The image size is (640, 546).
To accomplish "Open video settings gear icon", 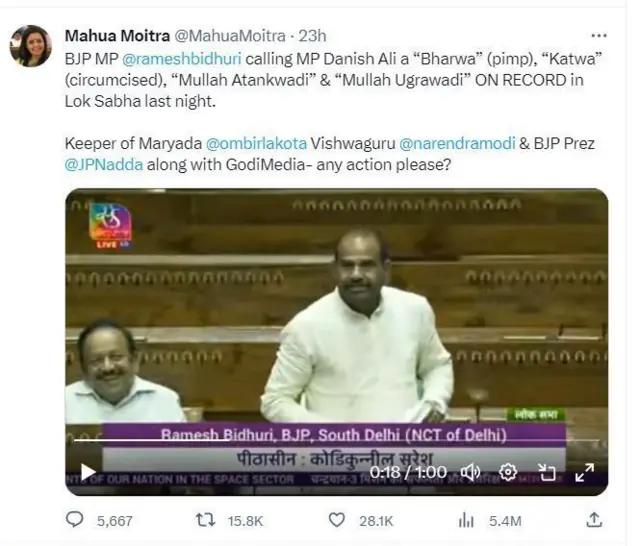I will pos(508,472).
